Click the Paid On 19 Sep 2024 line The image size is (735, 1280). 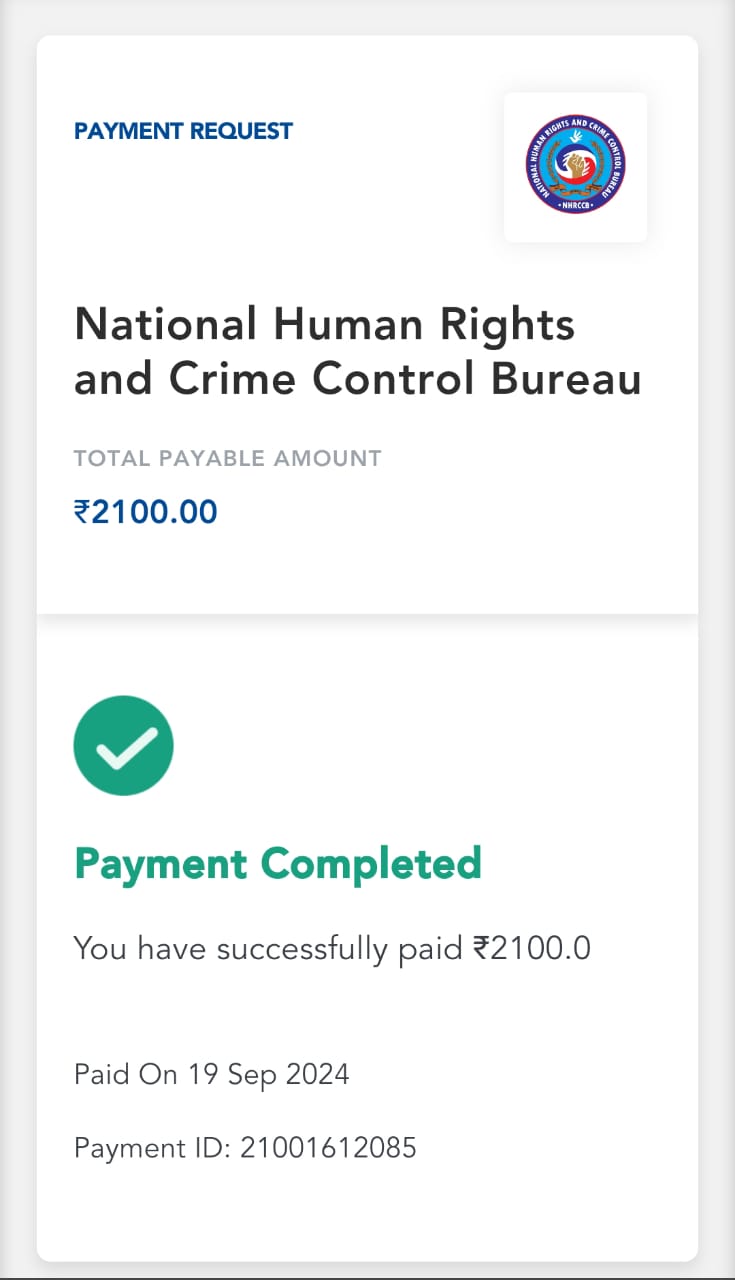pos(212,1075)
